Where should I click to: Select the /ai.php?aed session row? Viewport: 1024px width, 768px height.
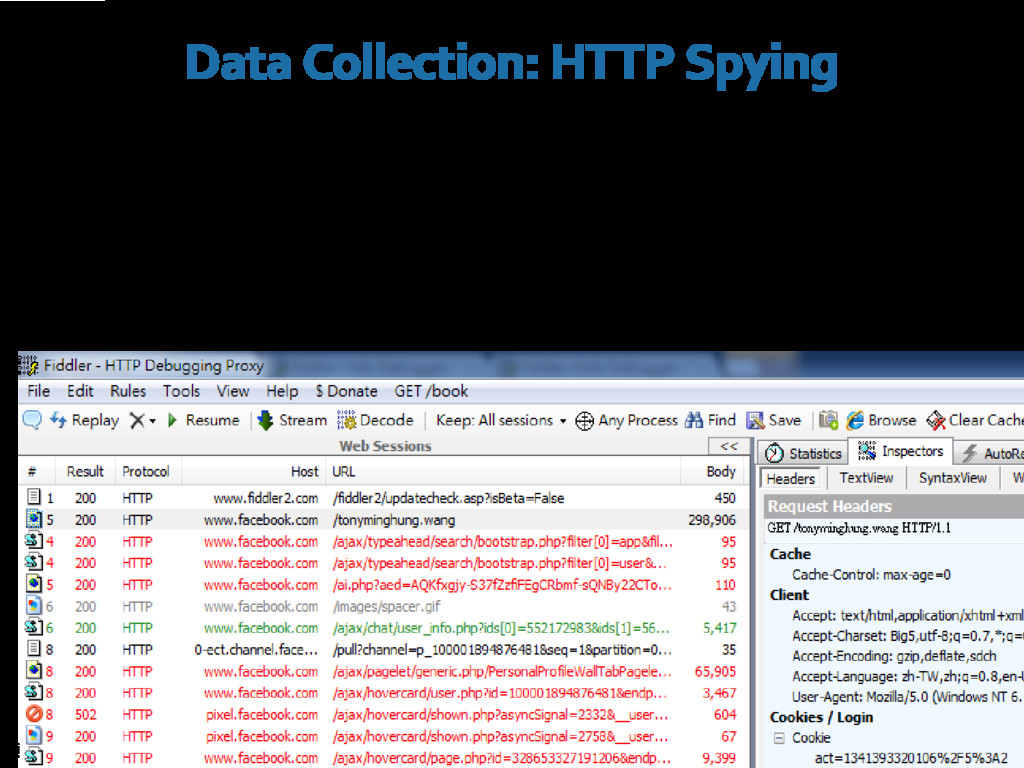385,584
